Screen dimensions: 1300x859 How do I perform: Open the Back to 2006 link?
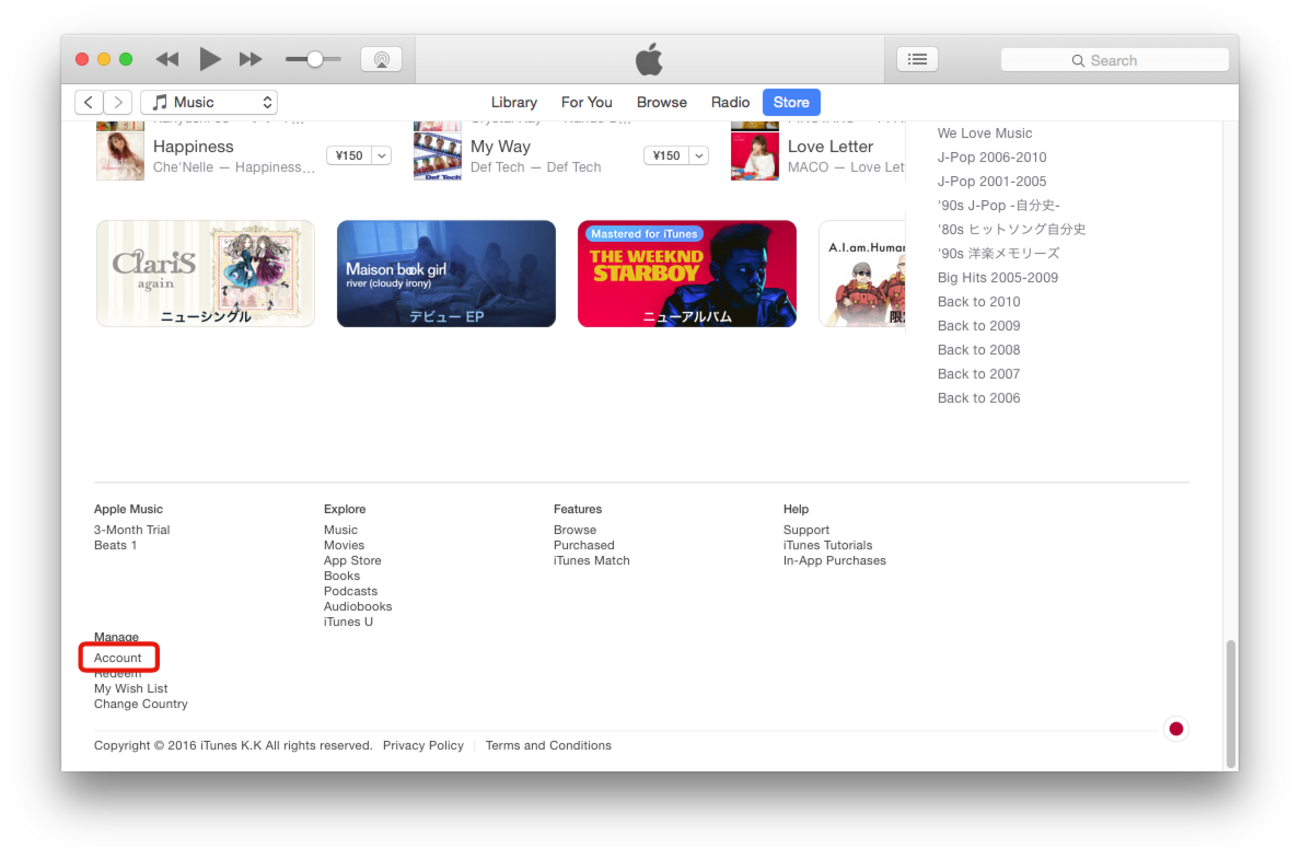point(979,397)
